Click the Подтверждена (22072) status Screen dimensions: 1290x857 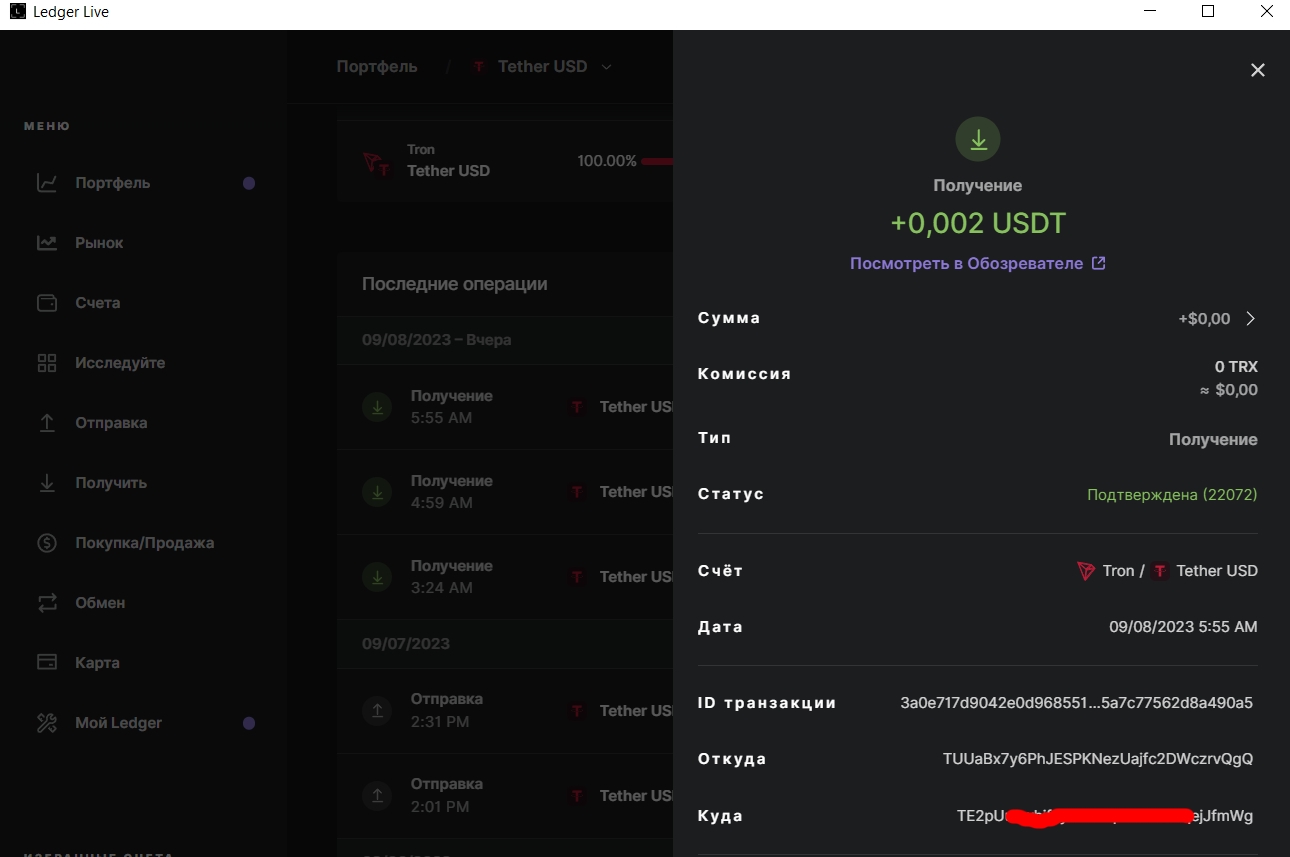click(x=1172, y=495)
